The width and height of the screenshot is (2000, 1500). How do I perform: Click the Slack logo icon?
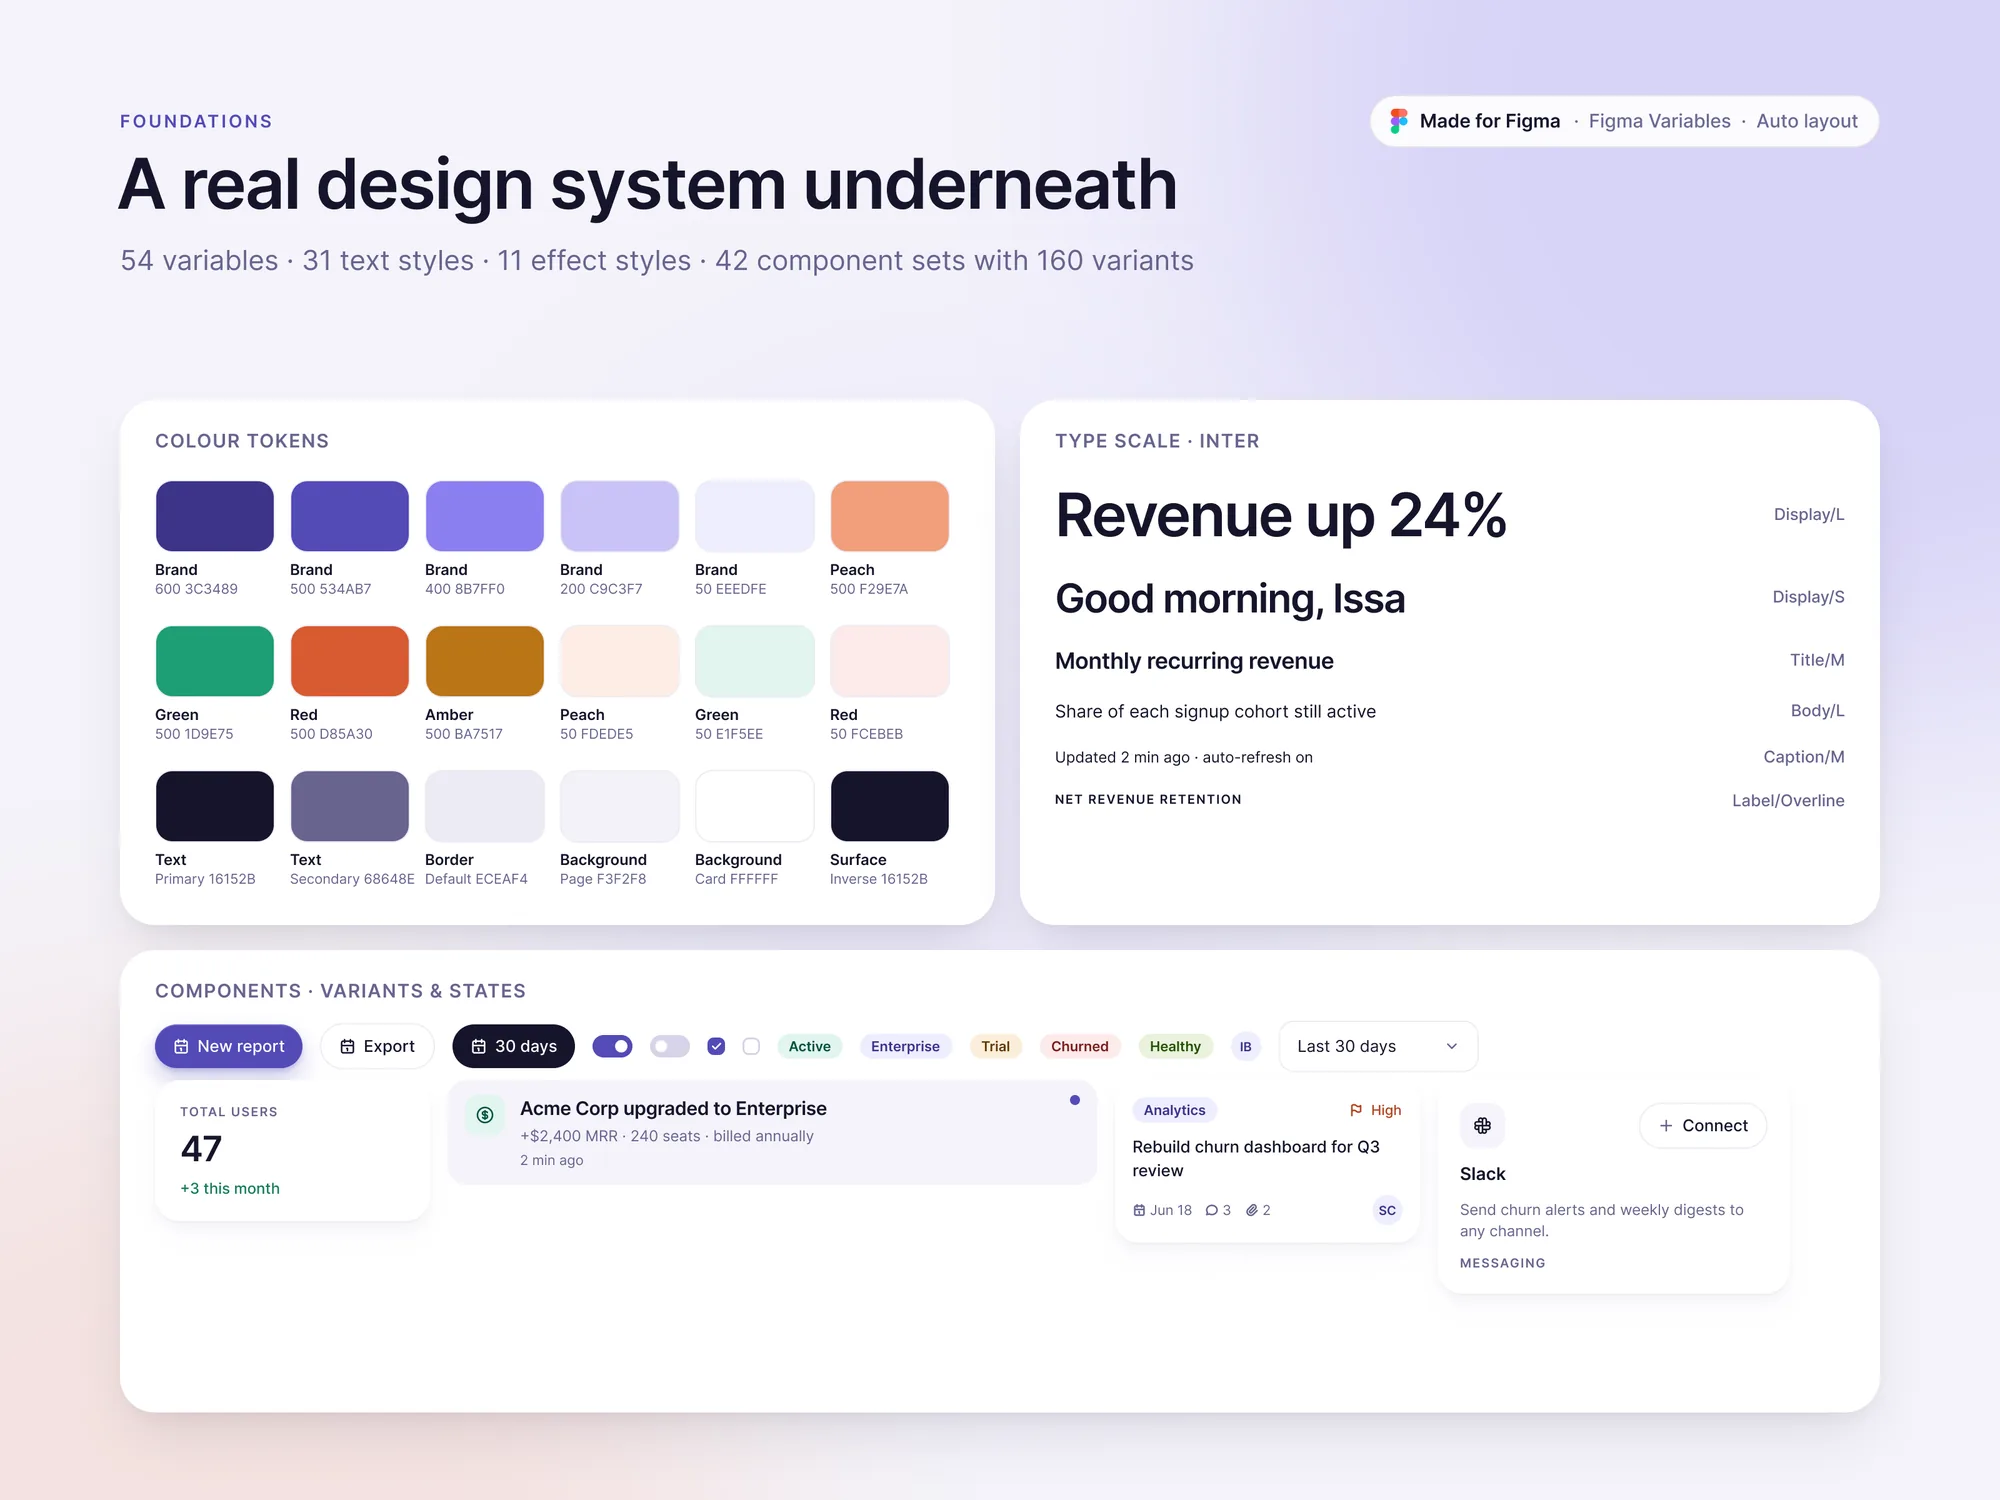point(1482,1126)
